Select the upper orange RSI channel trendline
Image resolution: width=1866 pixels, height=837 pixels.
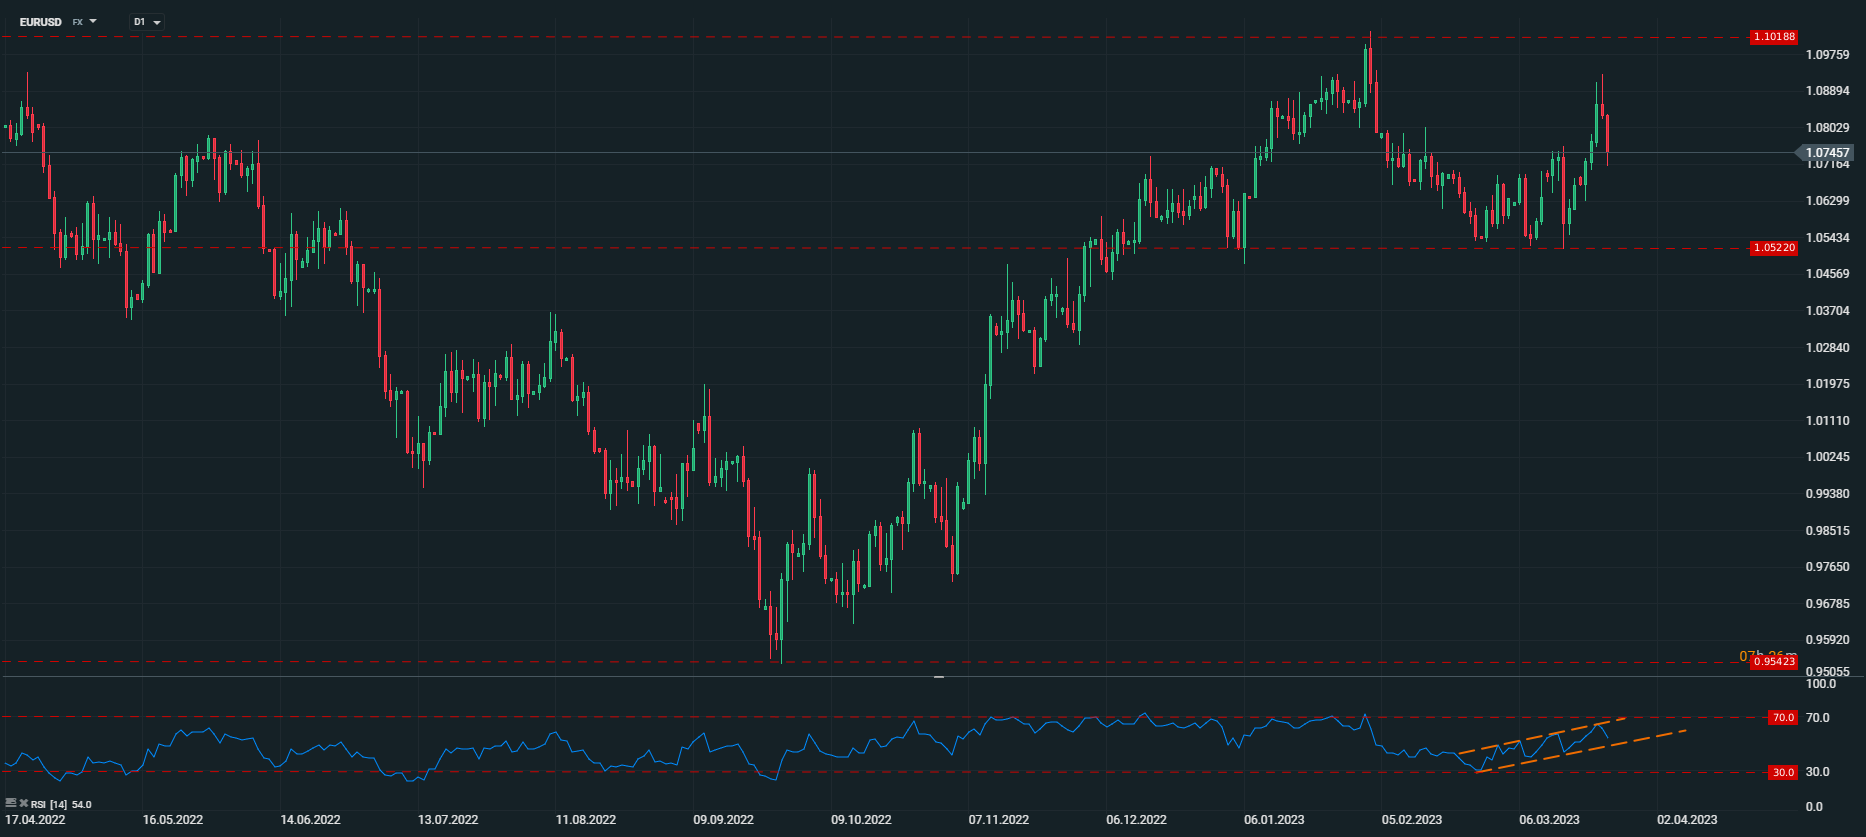pyautogui.click(x=1542, y=735)
